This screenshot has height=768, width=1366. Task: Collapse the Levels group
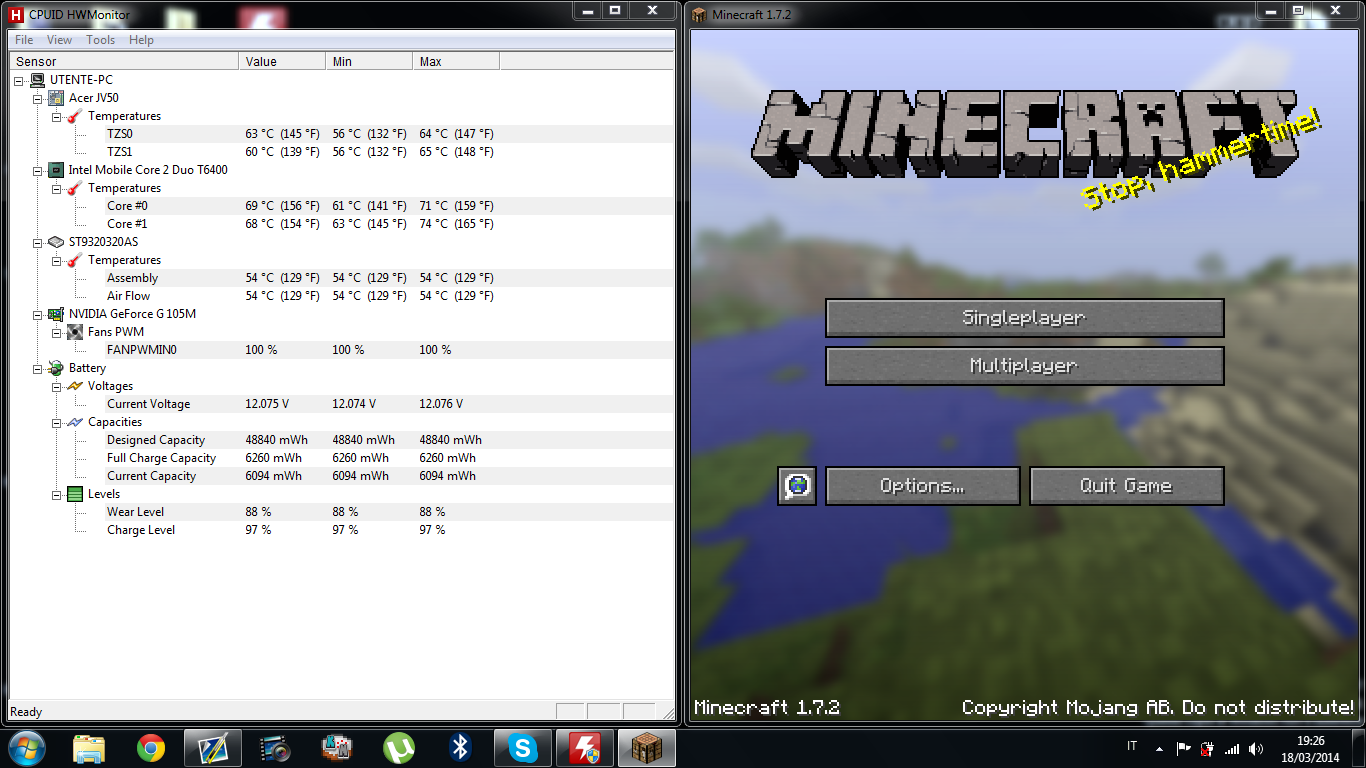pos(57,494)
